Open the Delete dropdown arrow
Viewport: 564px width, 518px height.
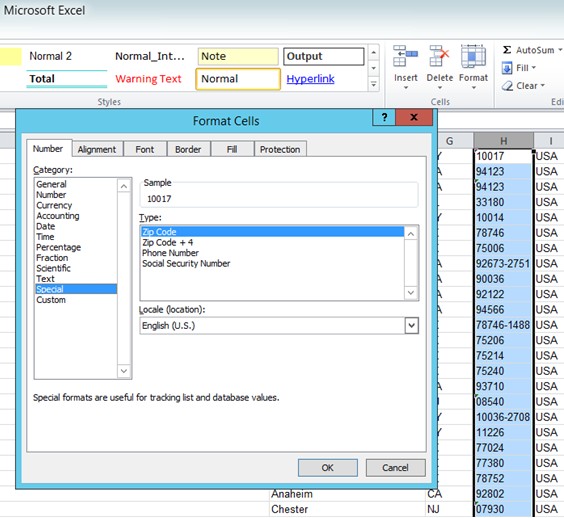[x=440, y=87]
